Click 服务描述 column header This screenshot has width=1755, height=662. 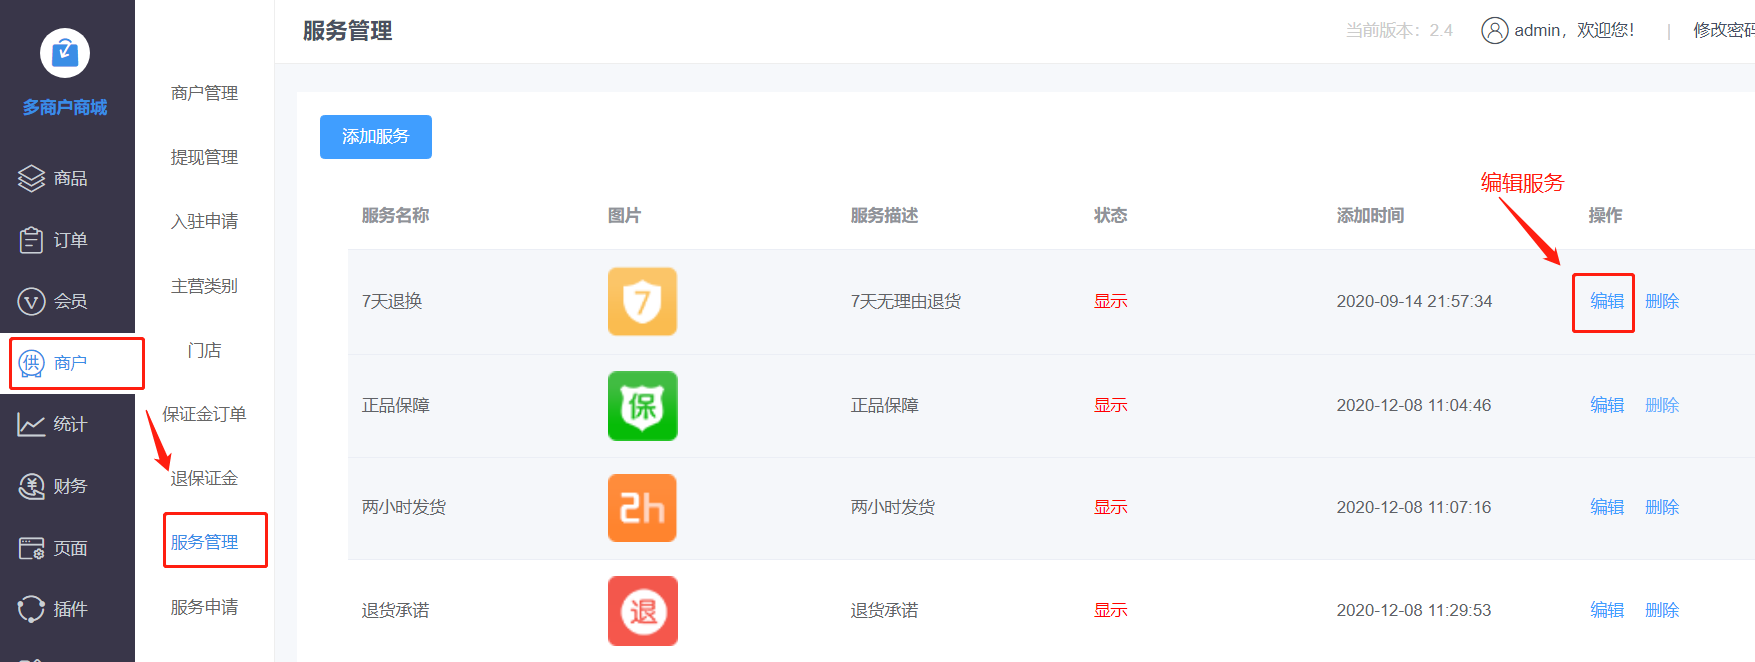pos(884,215)
